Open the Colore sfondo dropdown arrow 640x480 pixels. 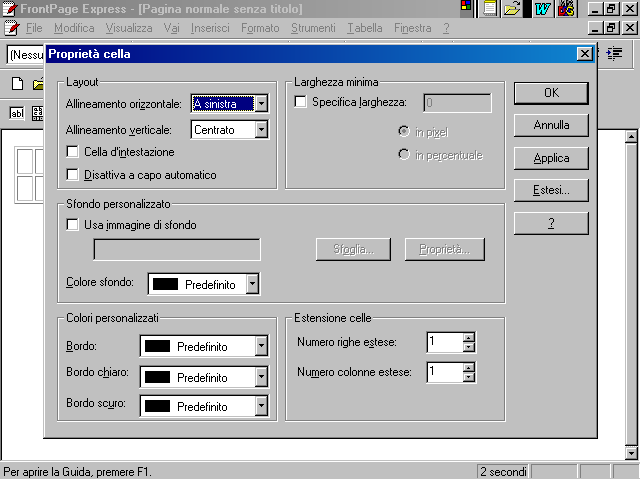click(x=253, y=284)
